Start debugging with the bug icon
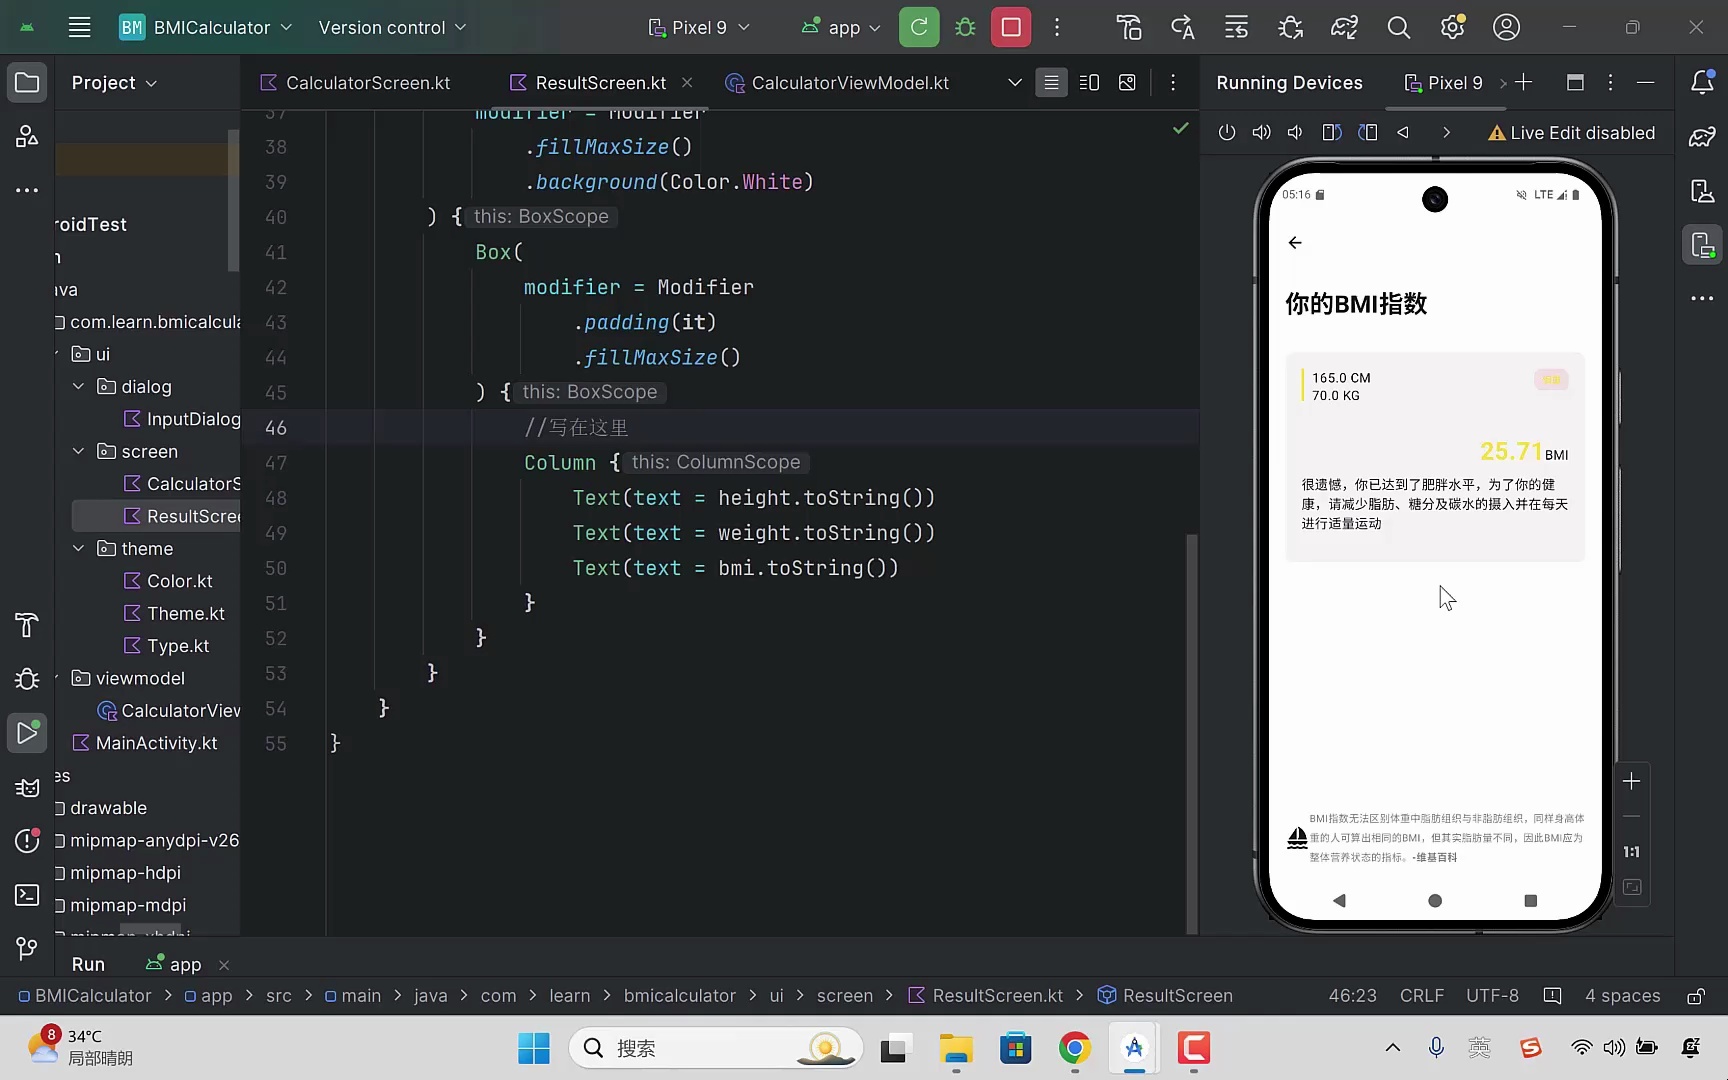The image size is (1728, 1080). [966, 27]
